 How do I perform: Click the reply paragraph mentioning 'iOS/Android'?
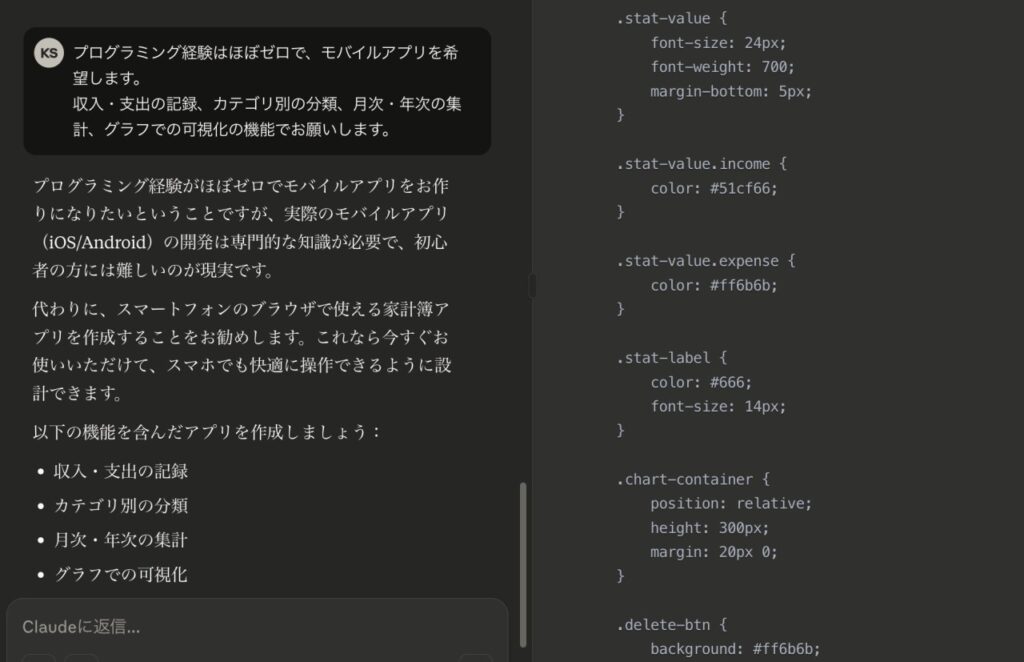240,228
